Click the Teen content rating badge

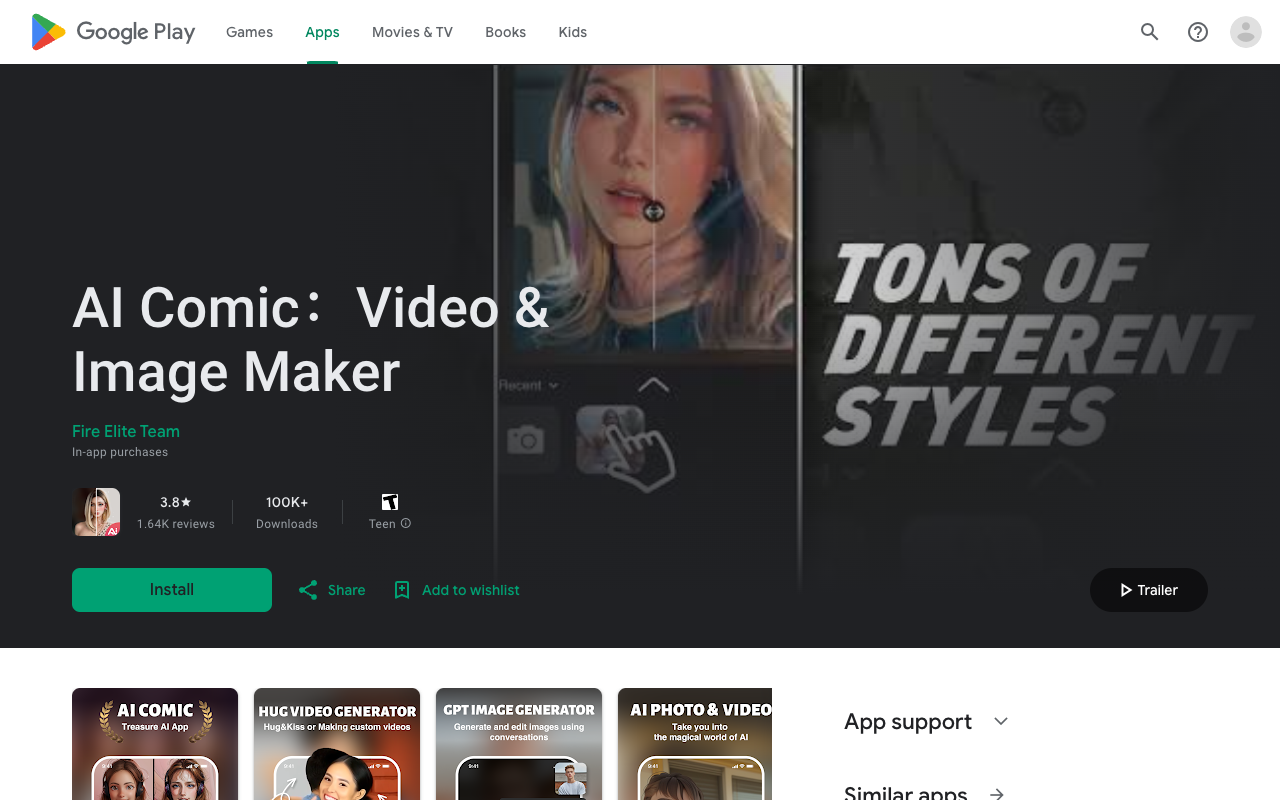click(x=390, y=502)
